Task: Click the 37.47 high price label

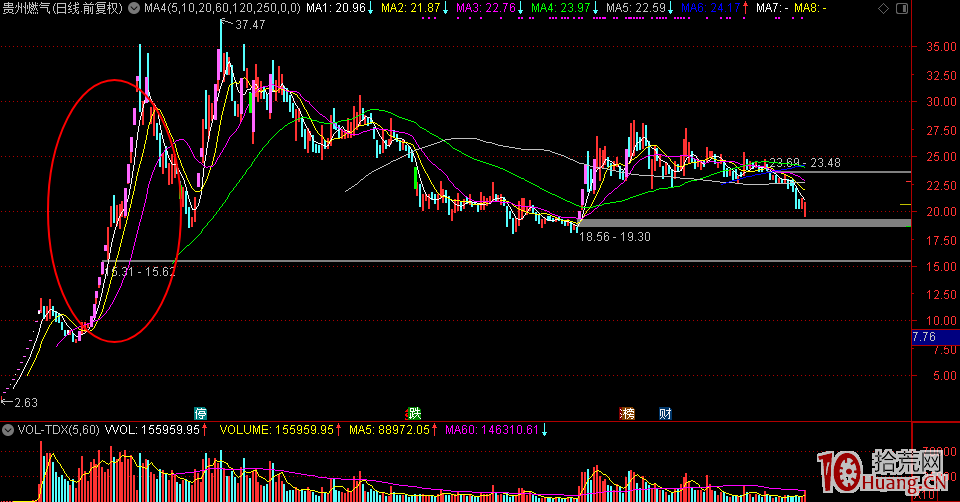Action: coord(250,25)
